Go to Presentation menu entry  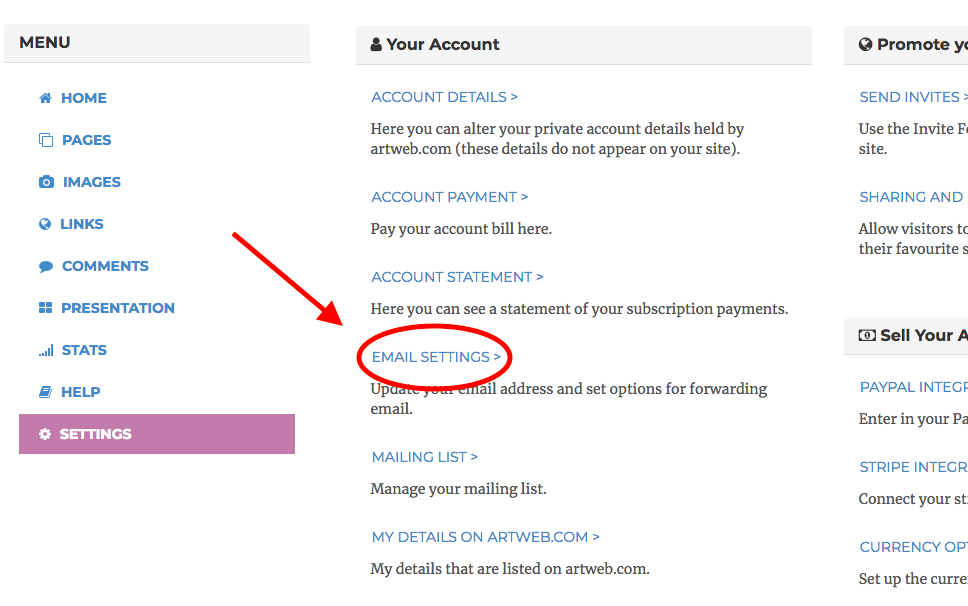coord(117,308)
